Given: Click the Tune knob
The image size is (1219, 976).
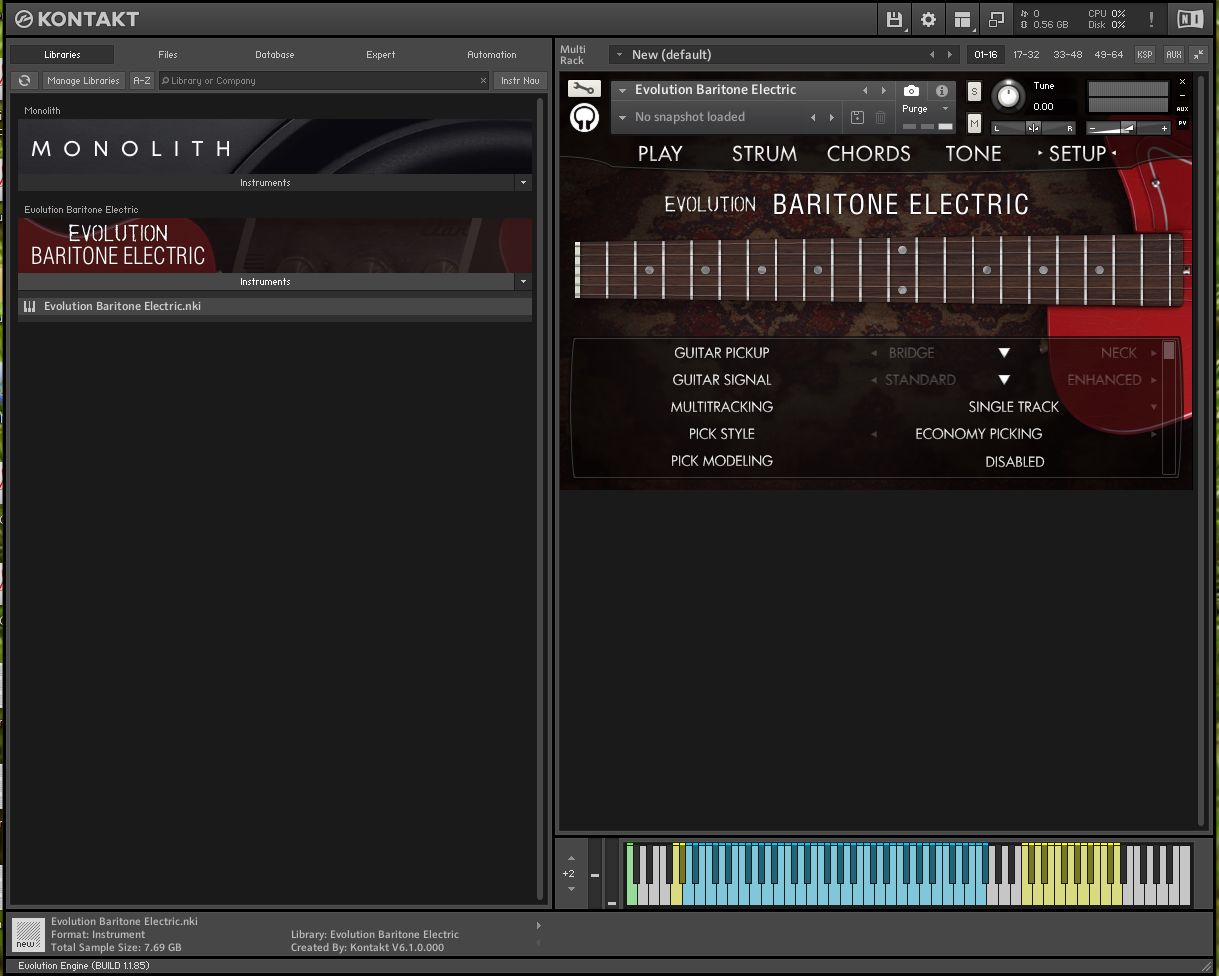Looking at the screenshot, I should point(1008,96).
